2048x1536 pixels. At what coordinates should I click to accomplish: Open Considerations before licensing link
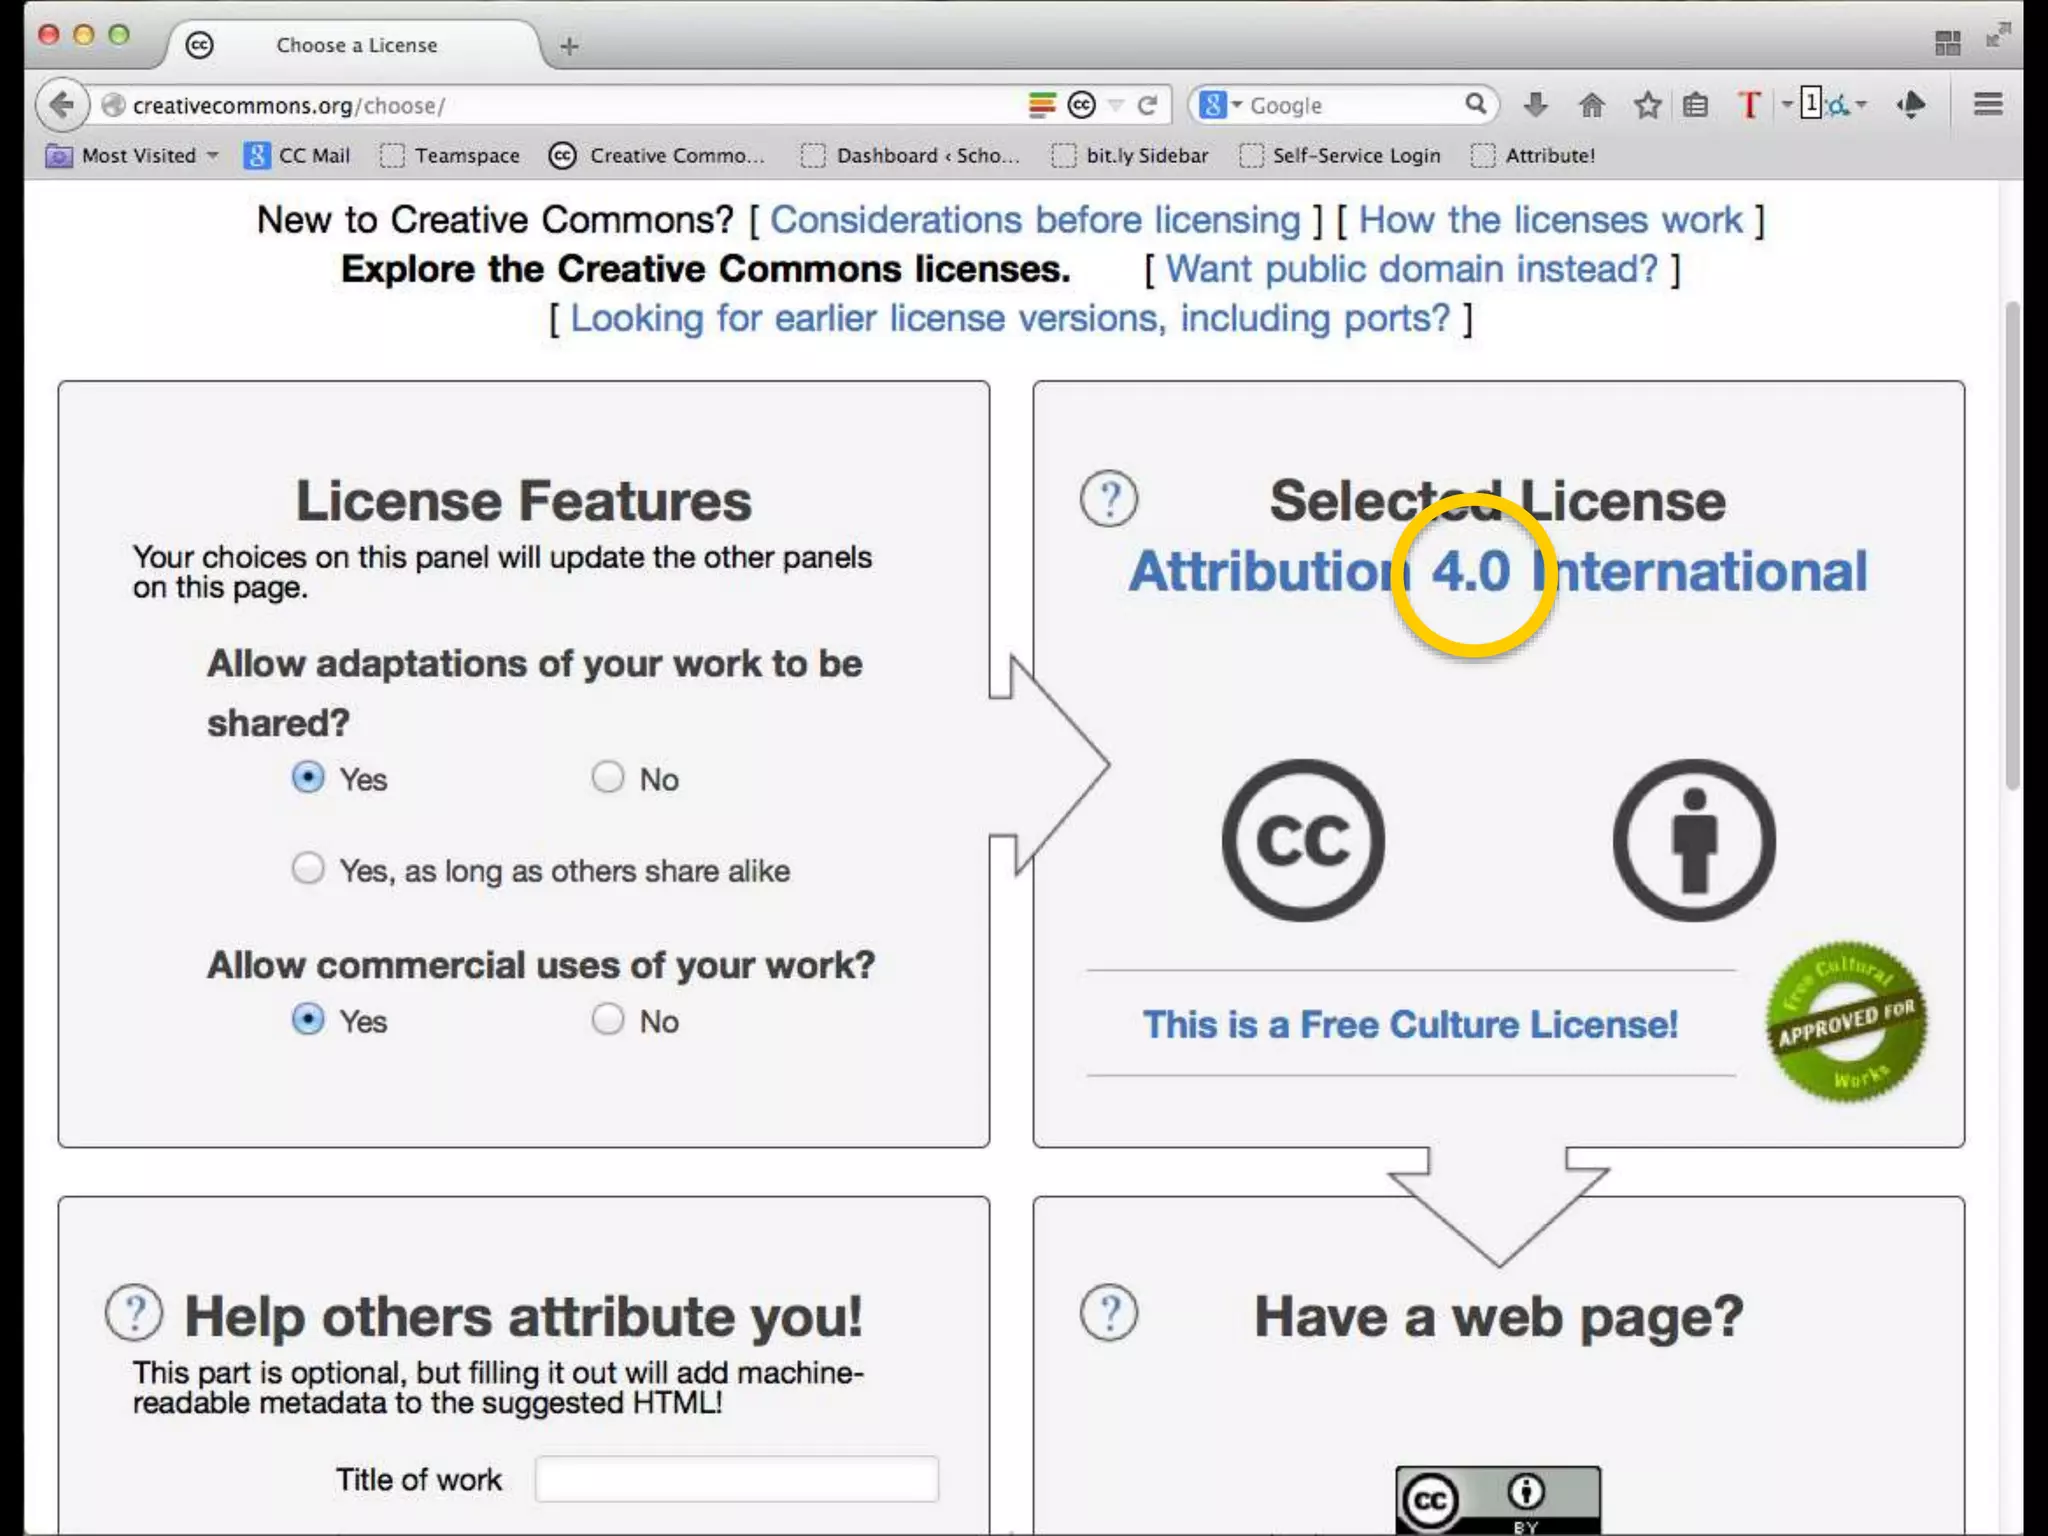pos(1035,220)
